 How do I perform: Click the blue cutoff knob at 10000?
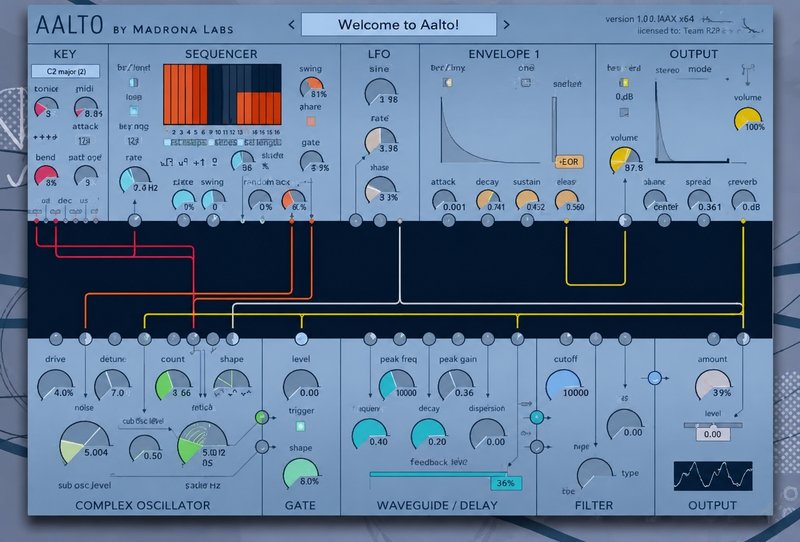[564, 385]
